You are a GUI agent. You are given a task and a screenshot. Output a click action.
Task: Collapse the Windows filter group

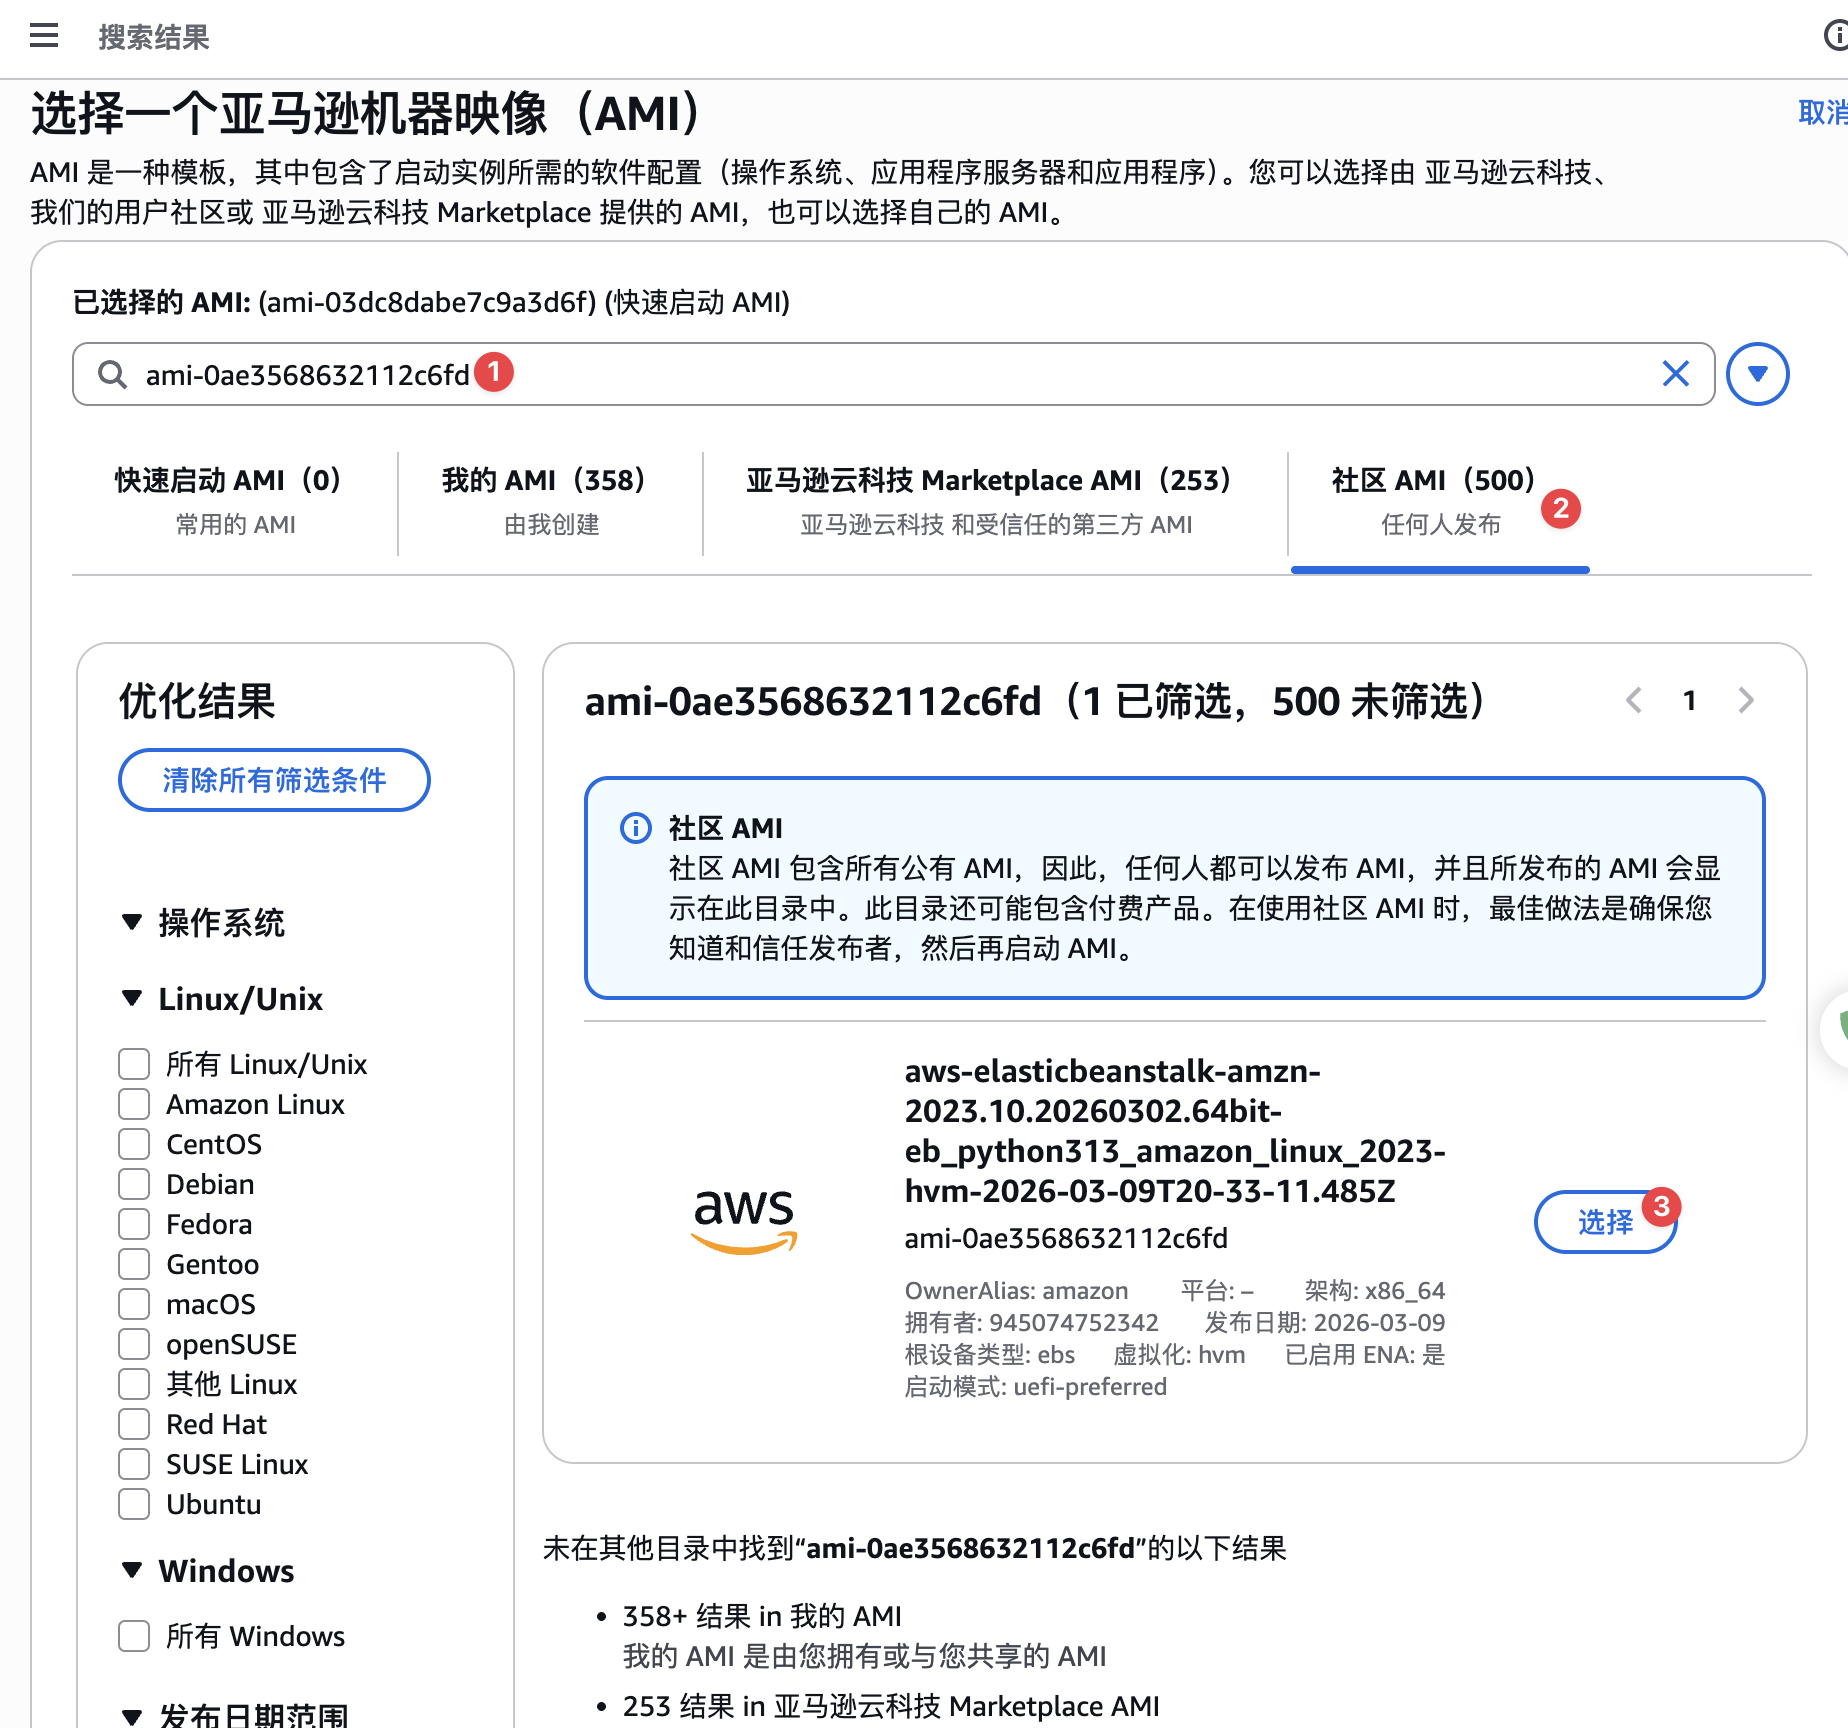tap(131, 1569)
